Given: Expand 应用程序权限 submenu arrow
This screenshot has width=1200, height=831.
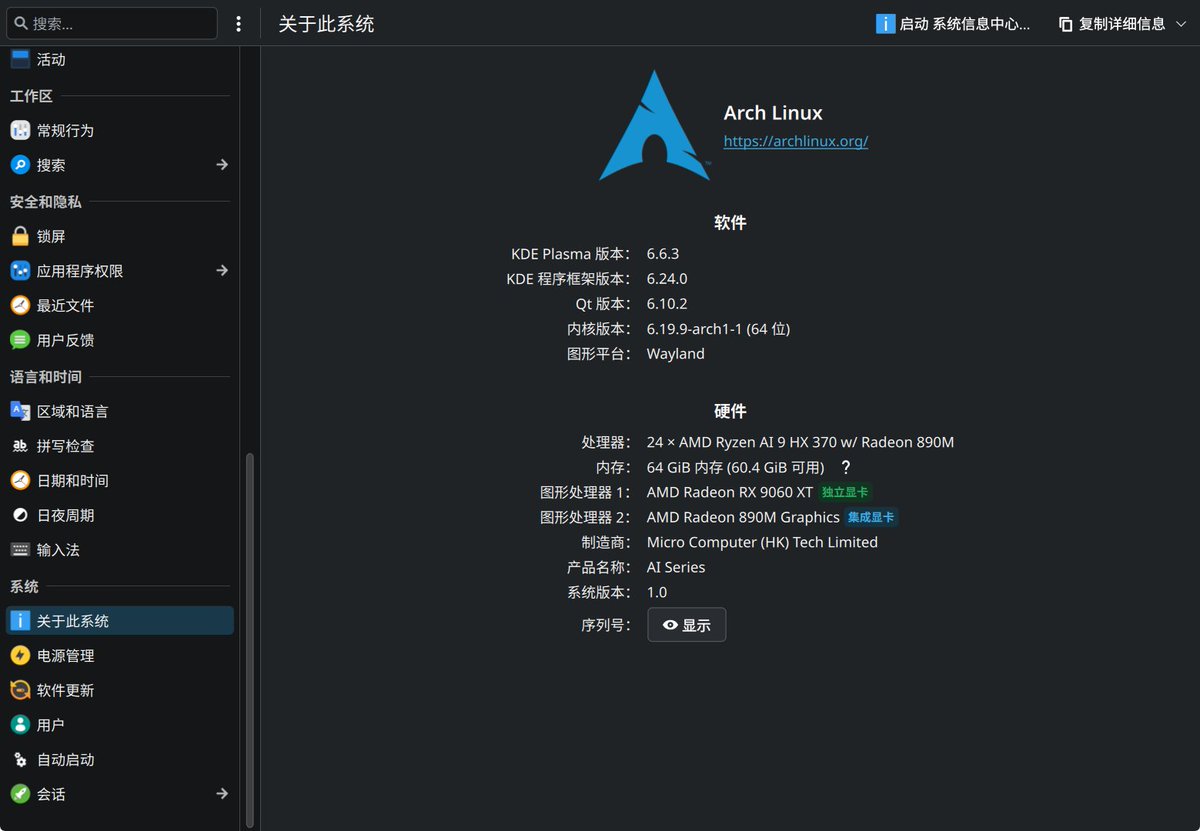Looking at the screenshot, I should click(222, 271).
